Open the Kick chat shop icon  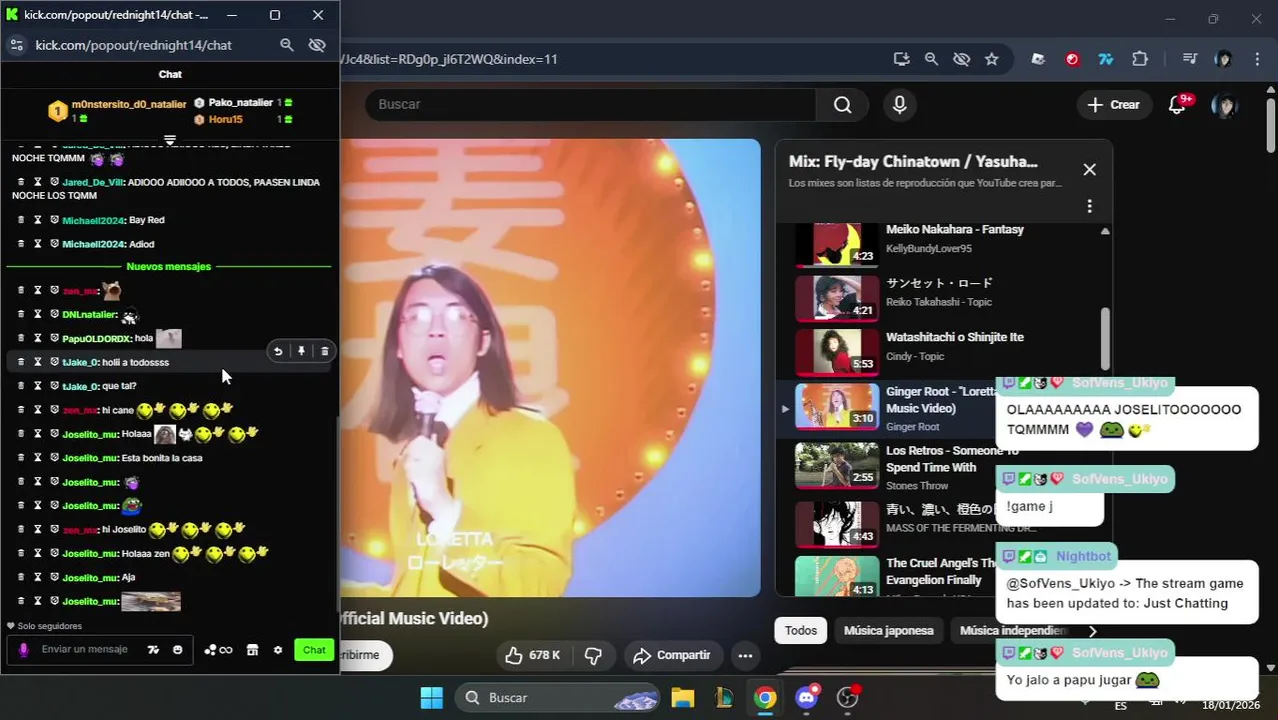pyautogui.click(x=252, y=650)
